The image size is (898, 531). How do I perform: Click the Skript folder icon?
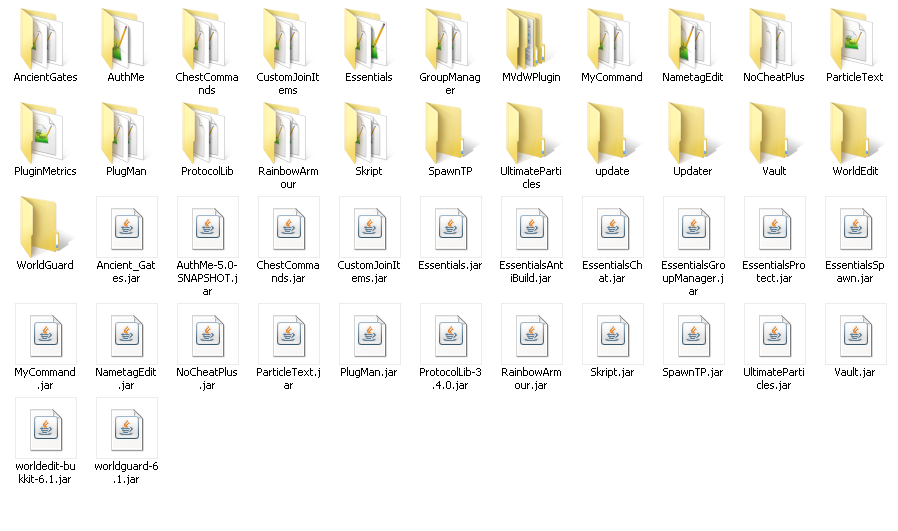[369, 132]
